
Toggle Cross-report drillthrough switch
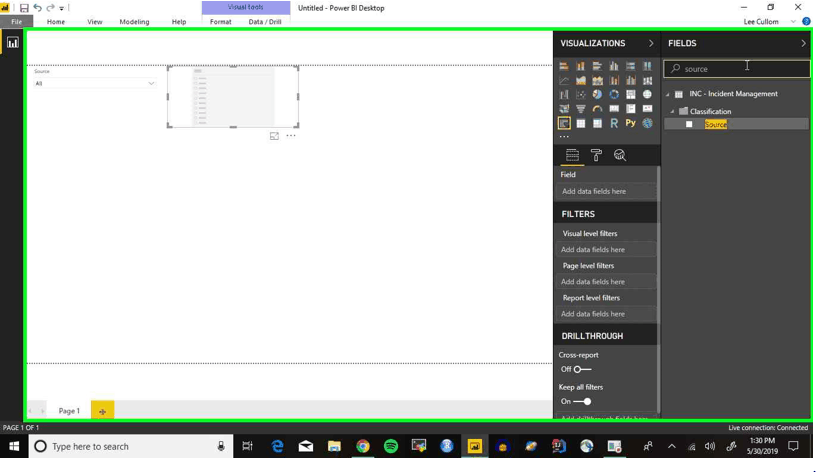coord(582,369)
